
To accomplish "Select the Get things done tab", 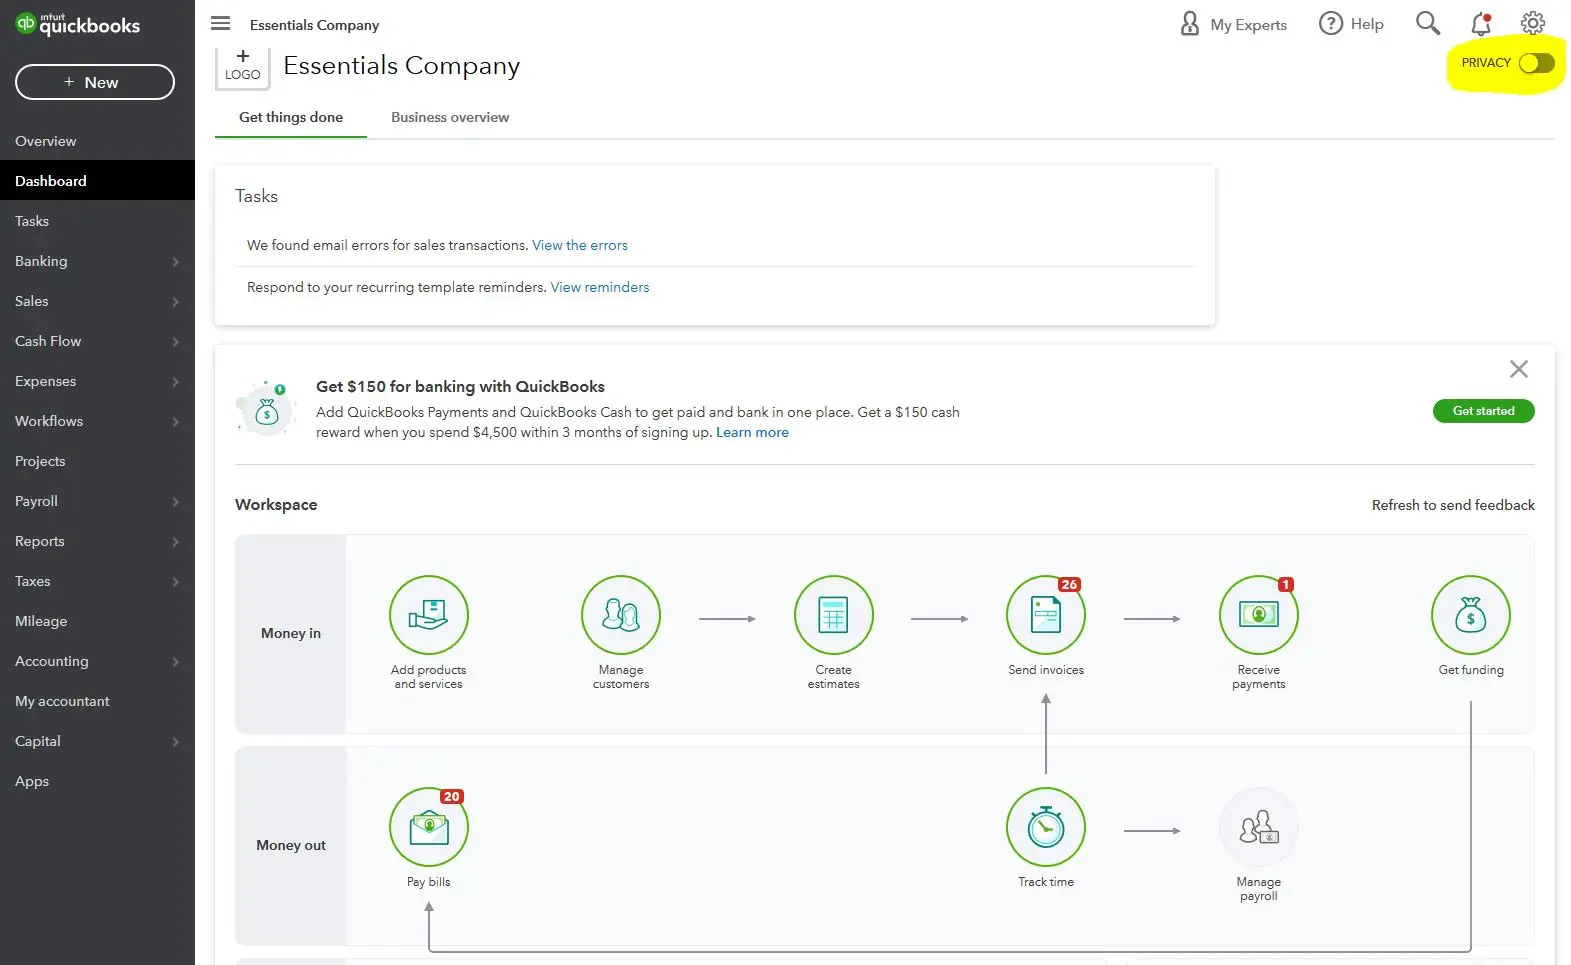I will pyautogui.click(x=291, y=117).
